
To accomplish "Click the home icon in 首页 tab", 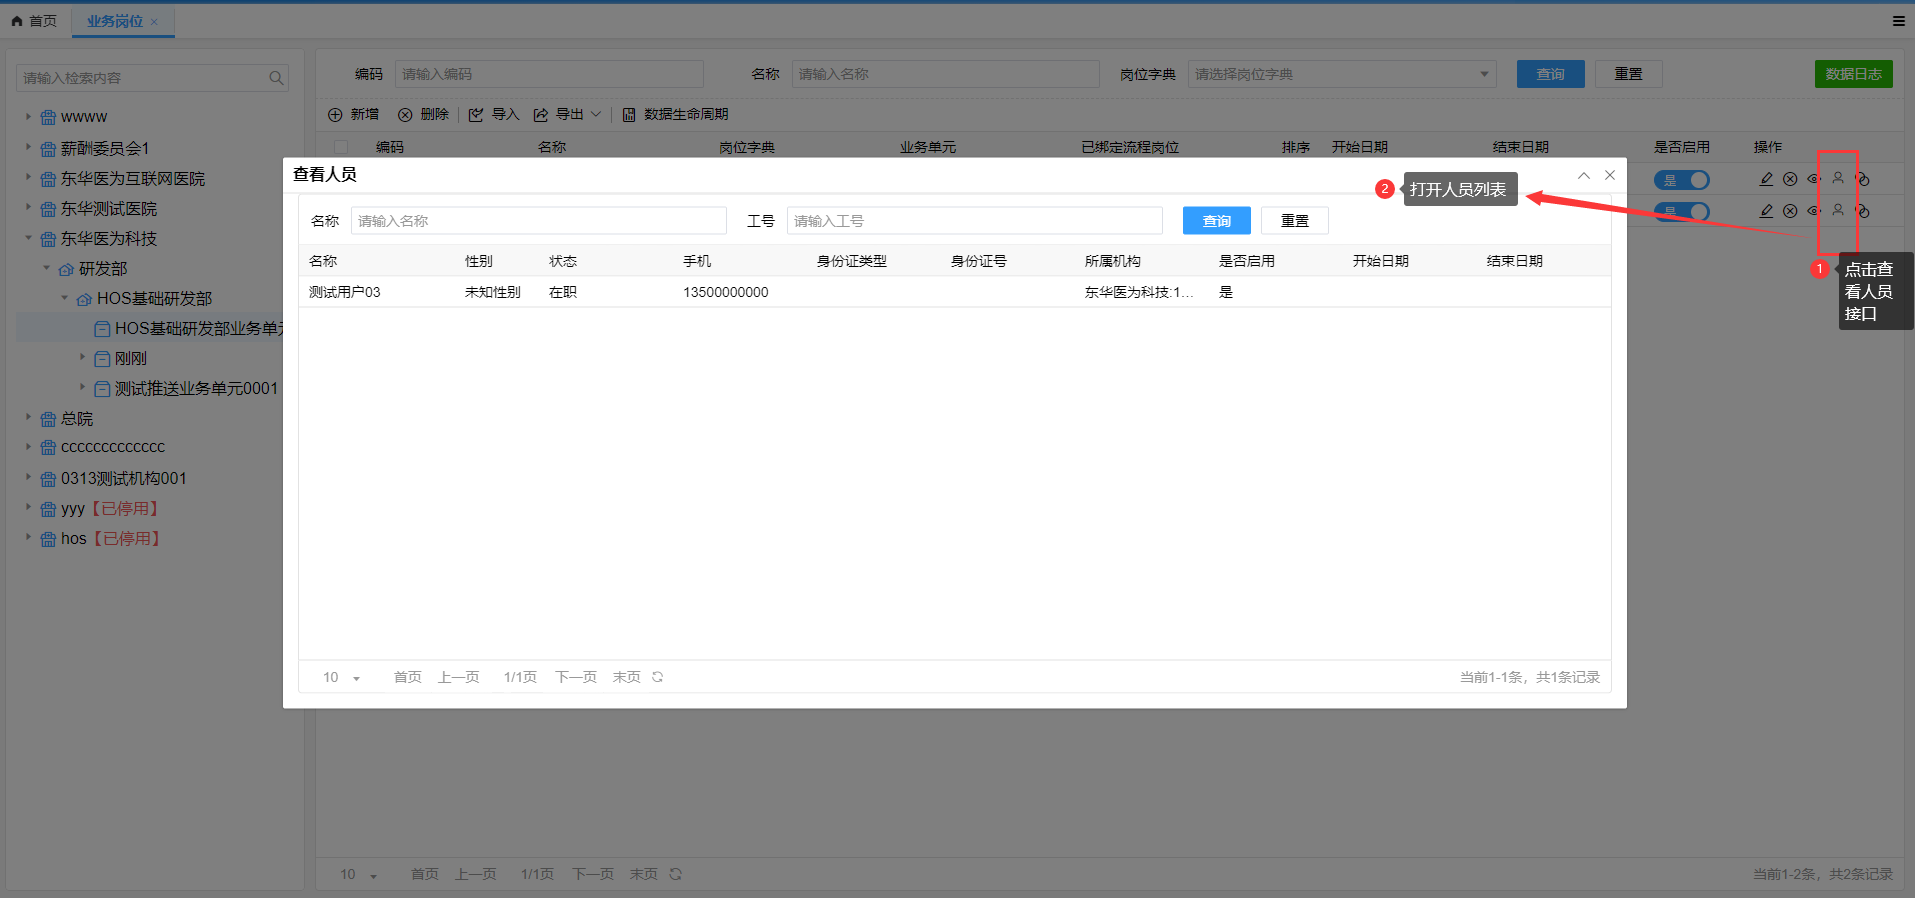I will (x=17, y=21).
